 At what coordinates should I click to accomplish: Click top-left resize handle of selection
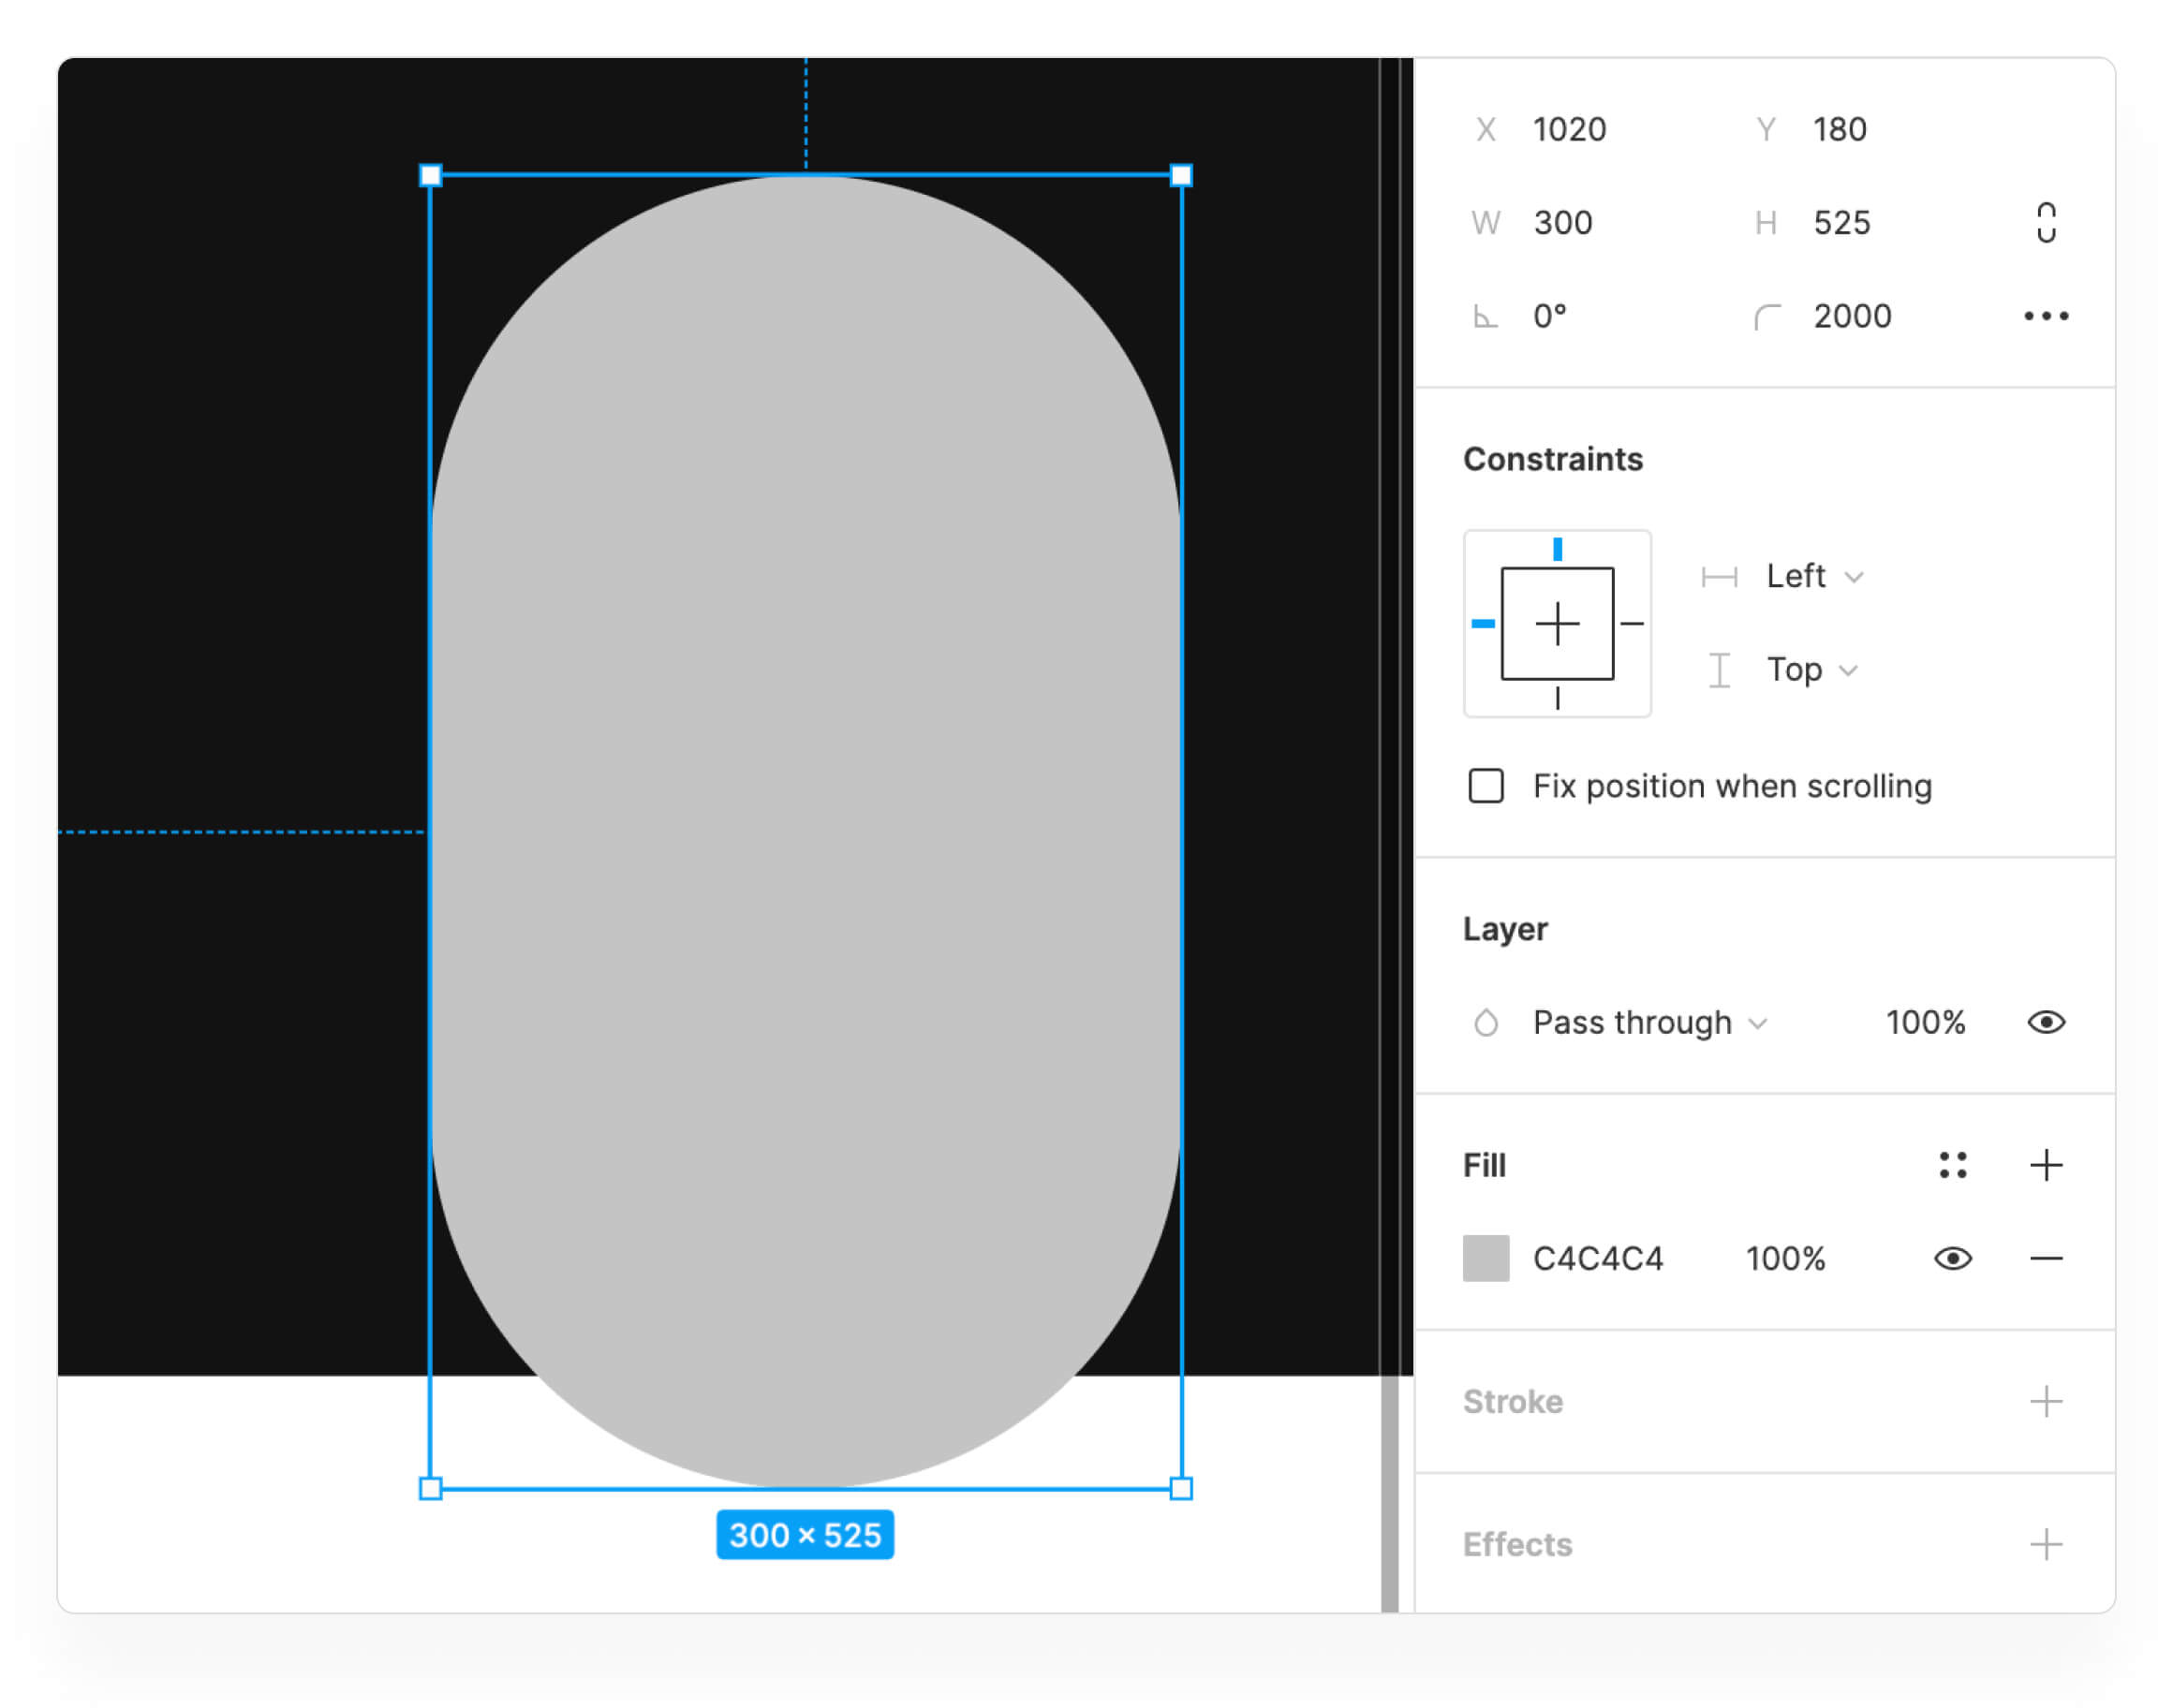click(430, 176)
